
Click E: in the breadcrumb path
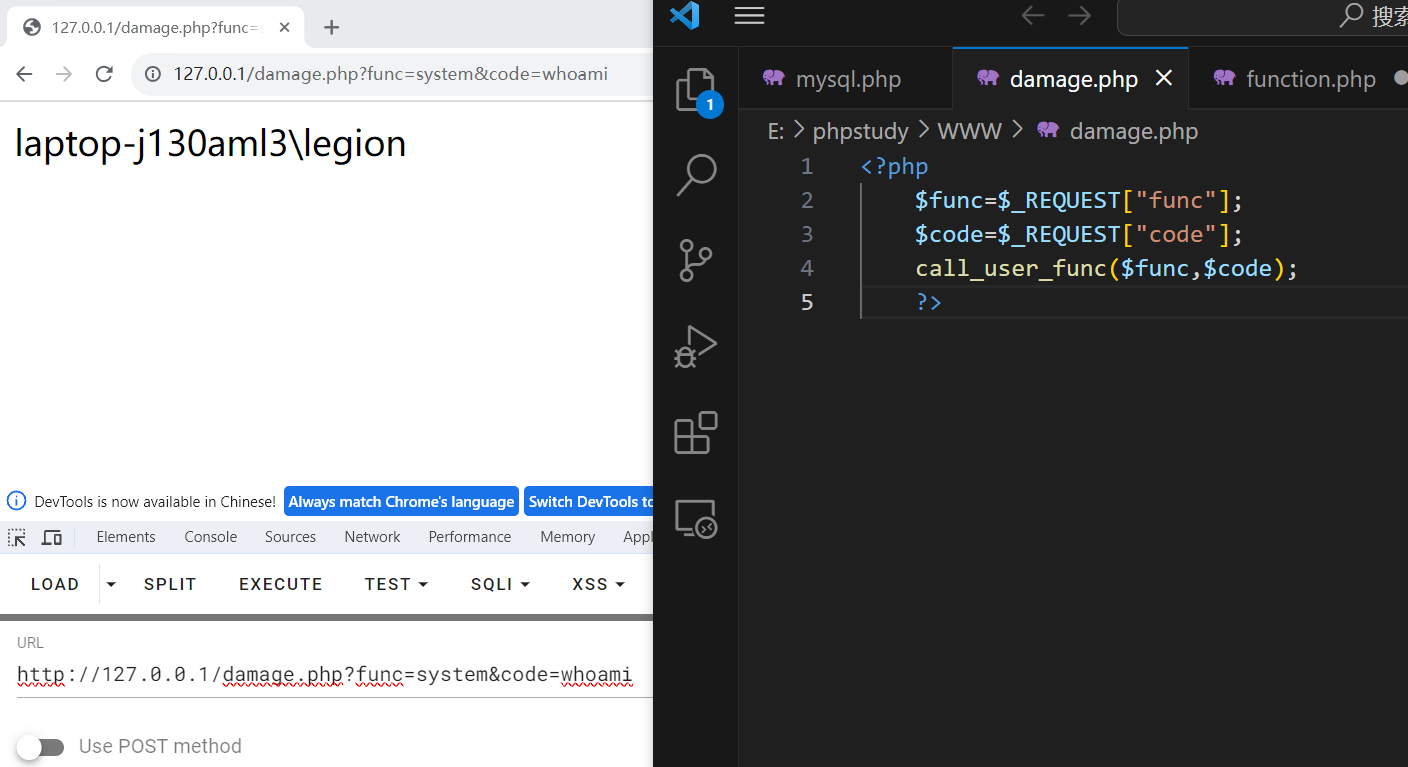tap(775, 131)
